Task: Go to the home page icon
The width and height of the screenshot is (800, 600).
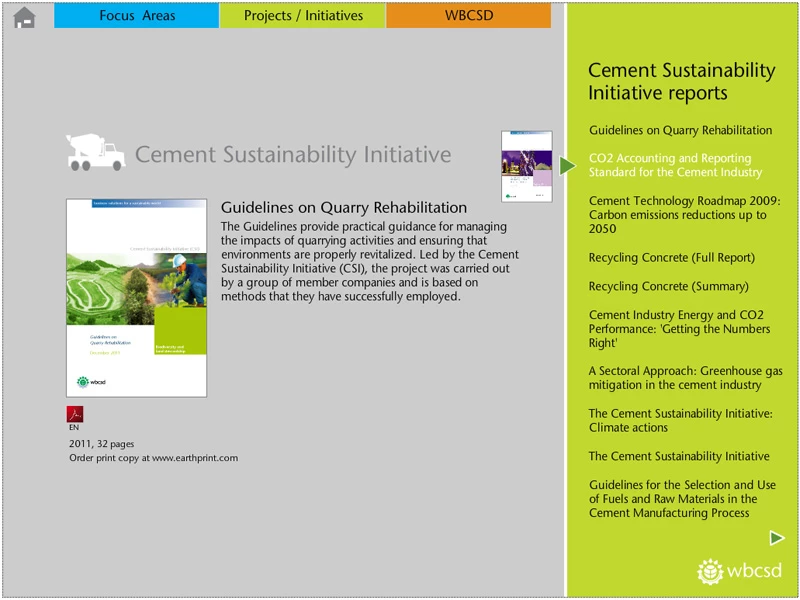Action: 24,18
